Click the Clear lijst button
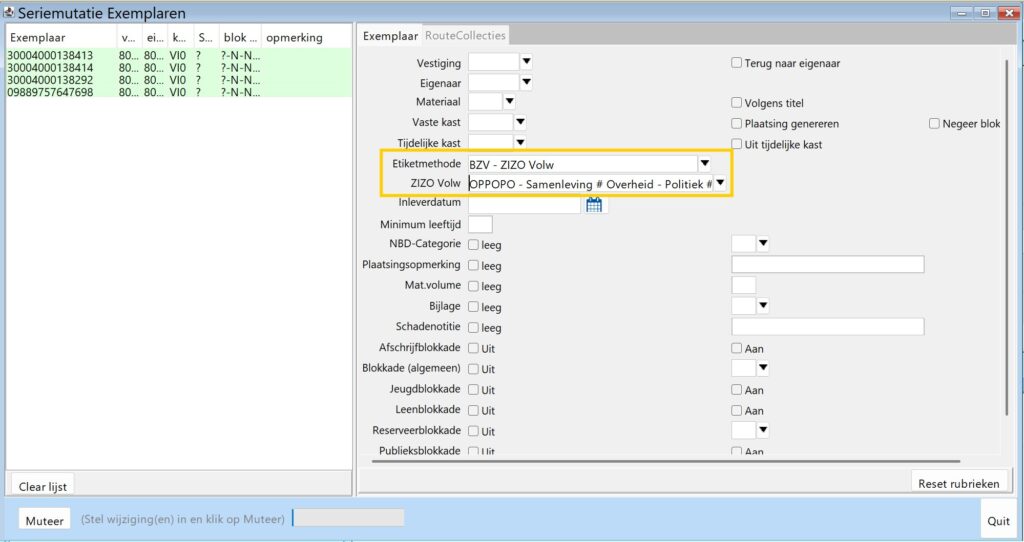Viewport: 1024px width, 542px height. pyautogui.click(x=43, y=487)
